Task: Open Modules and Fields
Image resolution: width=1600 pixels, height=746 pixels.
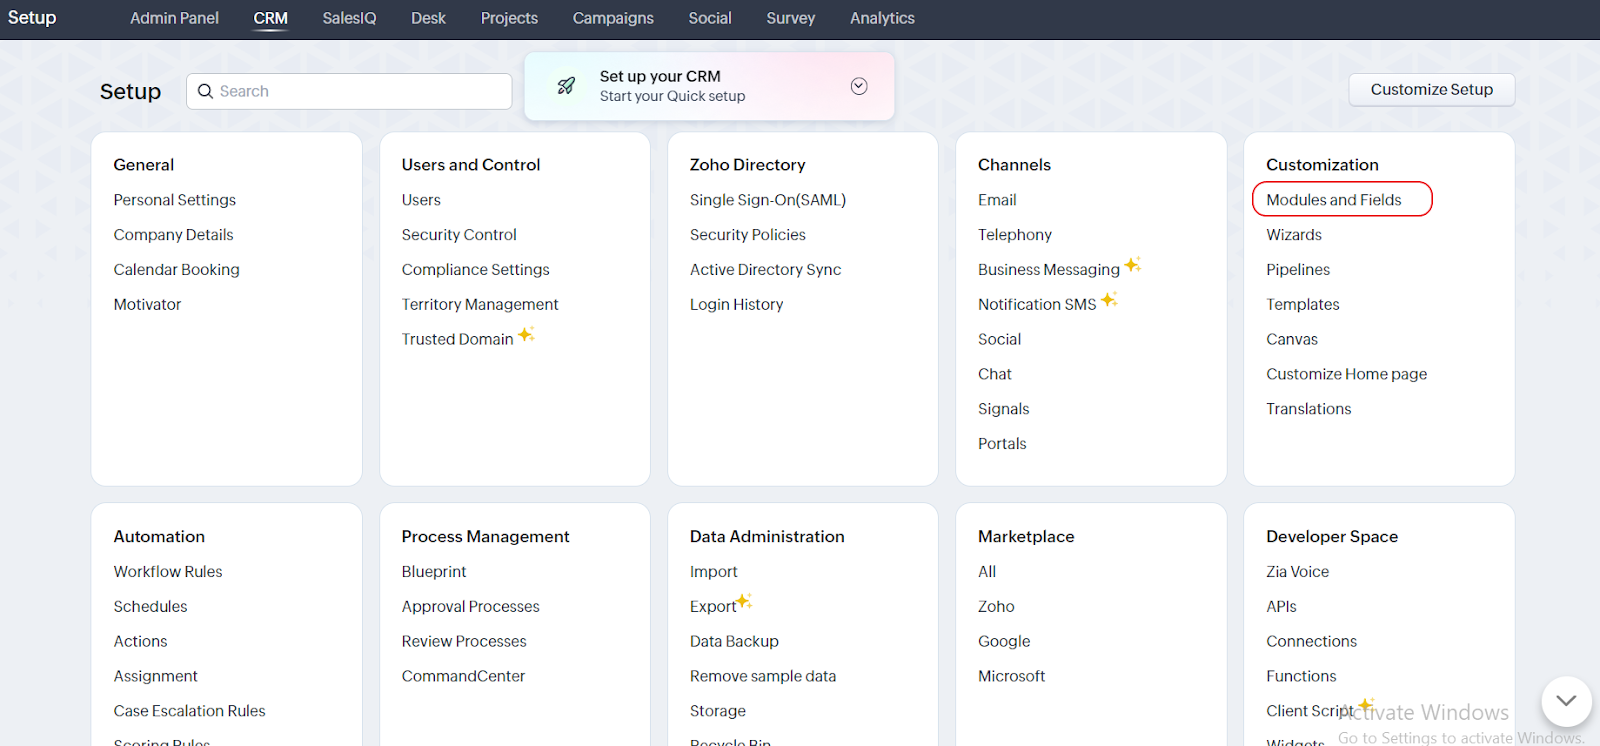Action: [1334, 200]
